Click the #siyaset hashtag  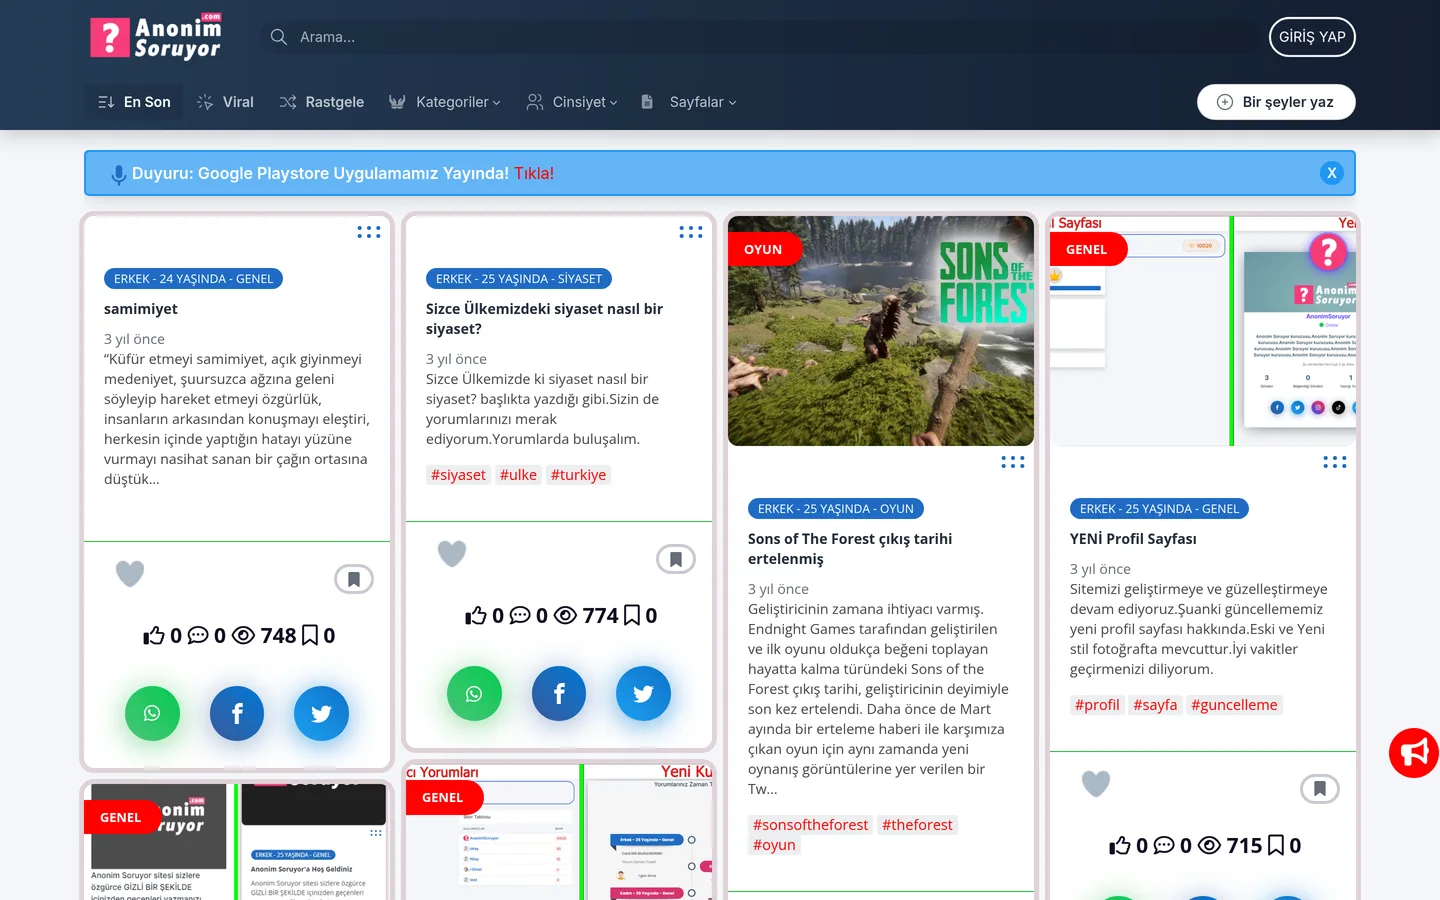coord(458,475)
